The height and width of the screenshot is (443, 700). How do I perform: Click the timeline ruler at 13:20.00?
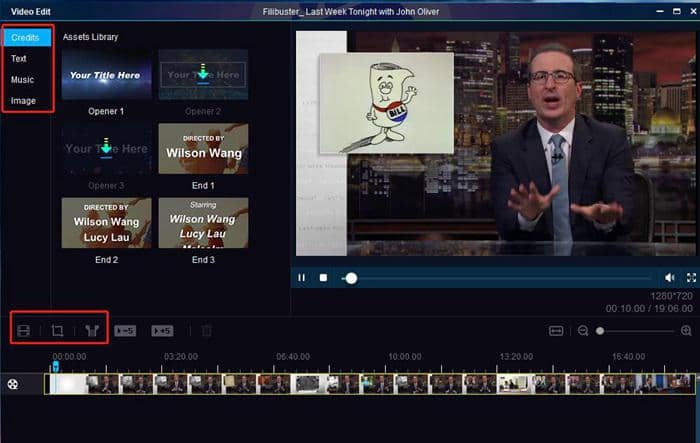coord(516,357)
